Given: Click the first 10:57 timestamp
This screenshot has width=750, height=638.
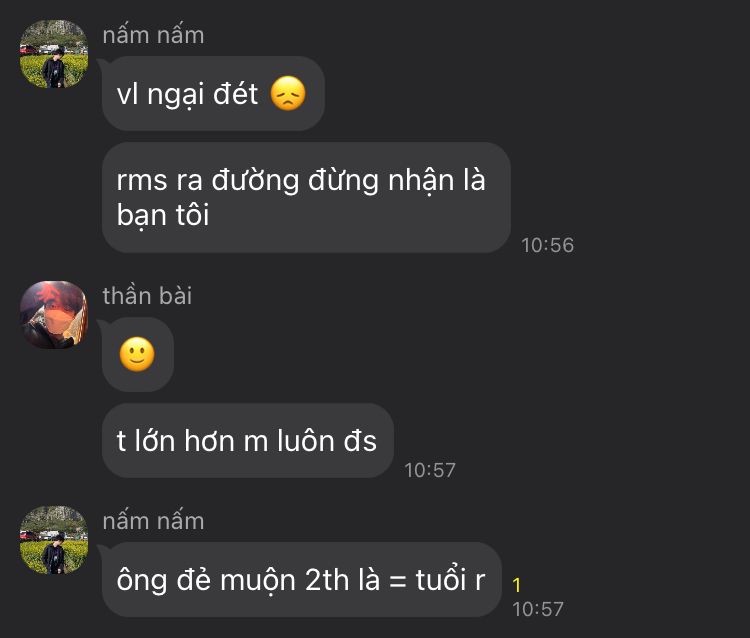Looking at the screenshot, I should [x=430, y=471].
